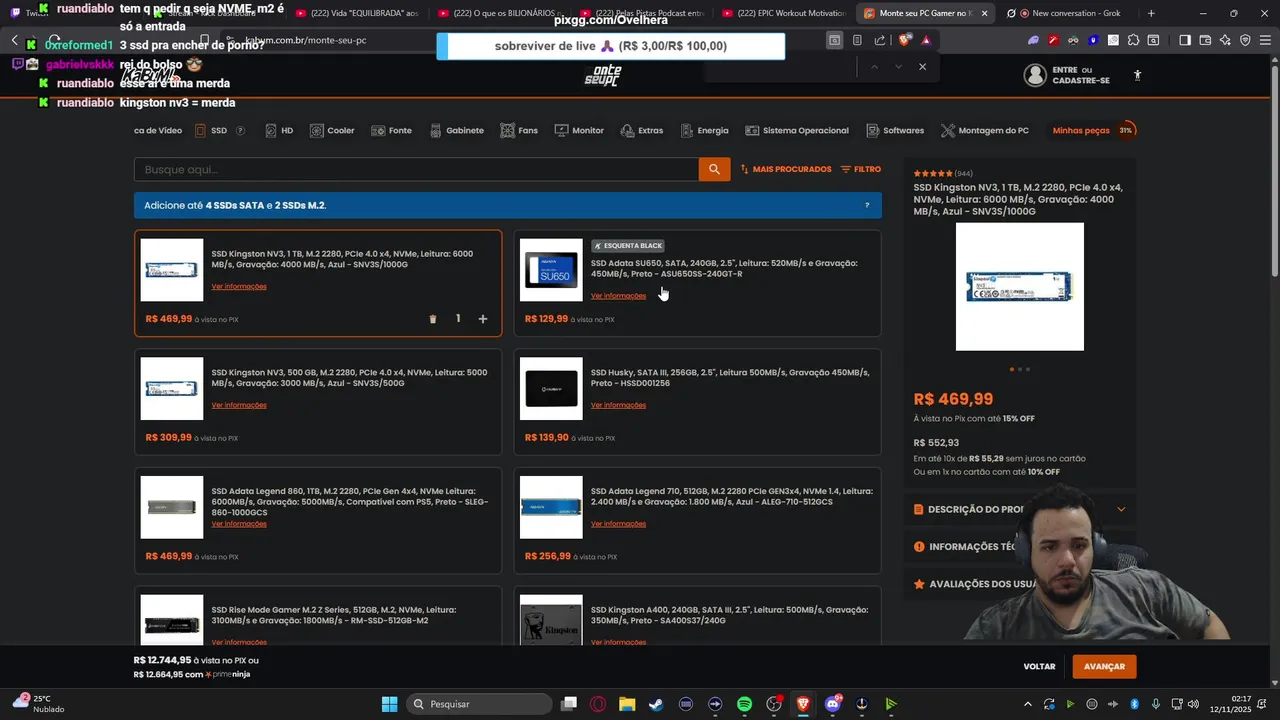Click help icon on SSD limit banner
The image size is (1280, 720).
tap(867, 205)
